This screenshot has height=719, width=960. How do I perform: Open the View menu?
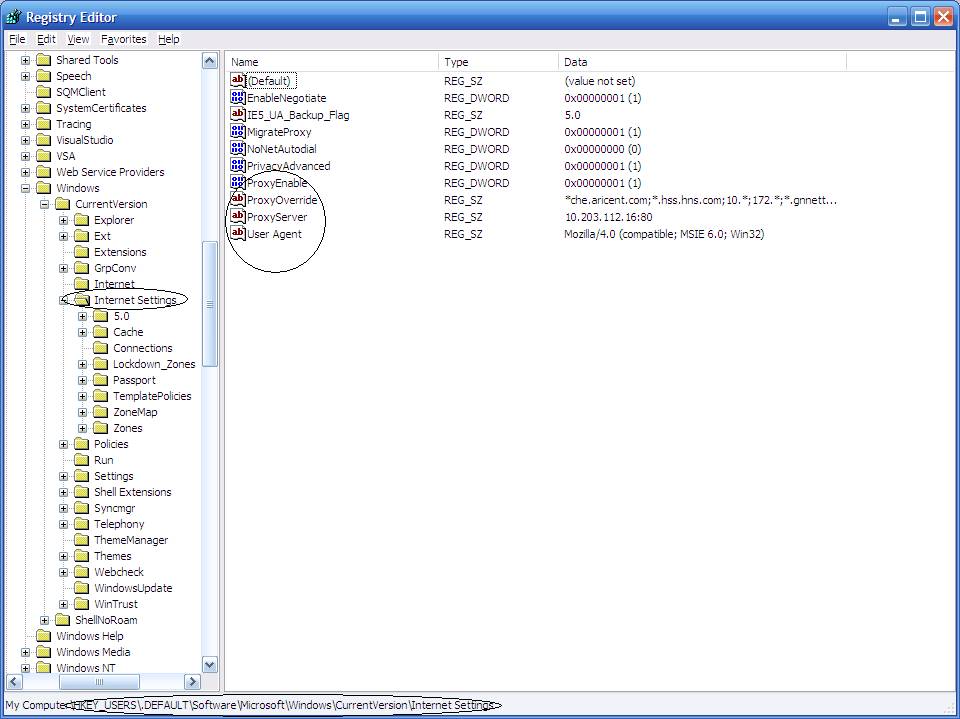coord(78,39)
